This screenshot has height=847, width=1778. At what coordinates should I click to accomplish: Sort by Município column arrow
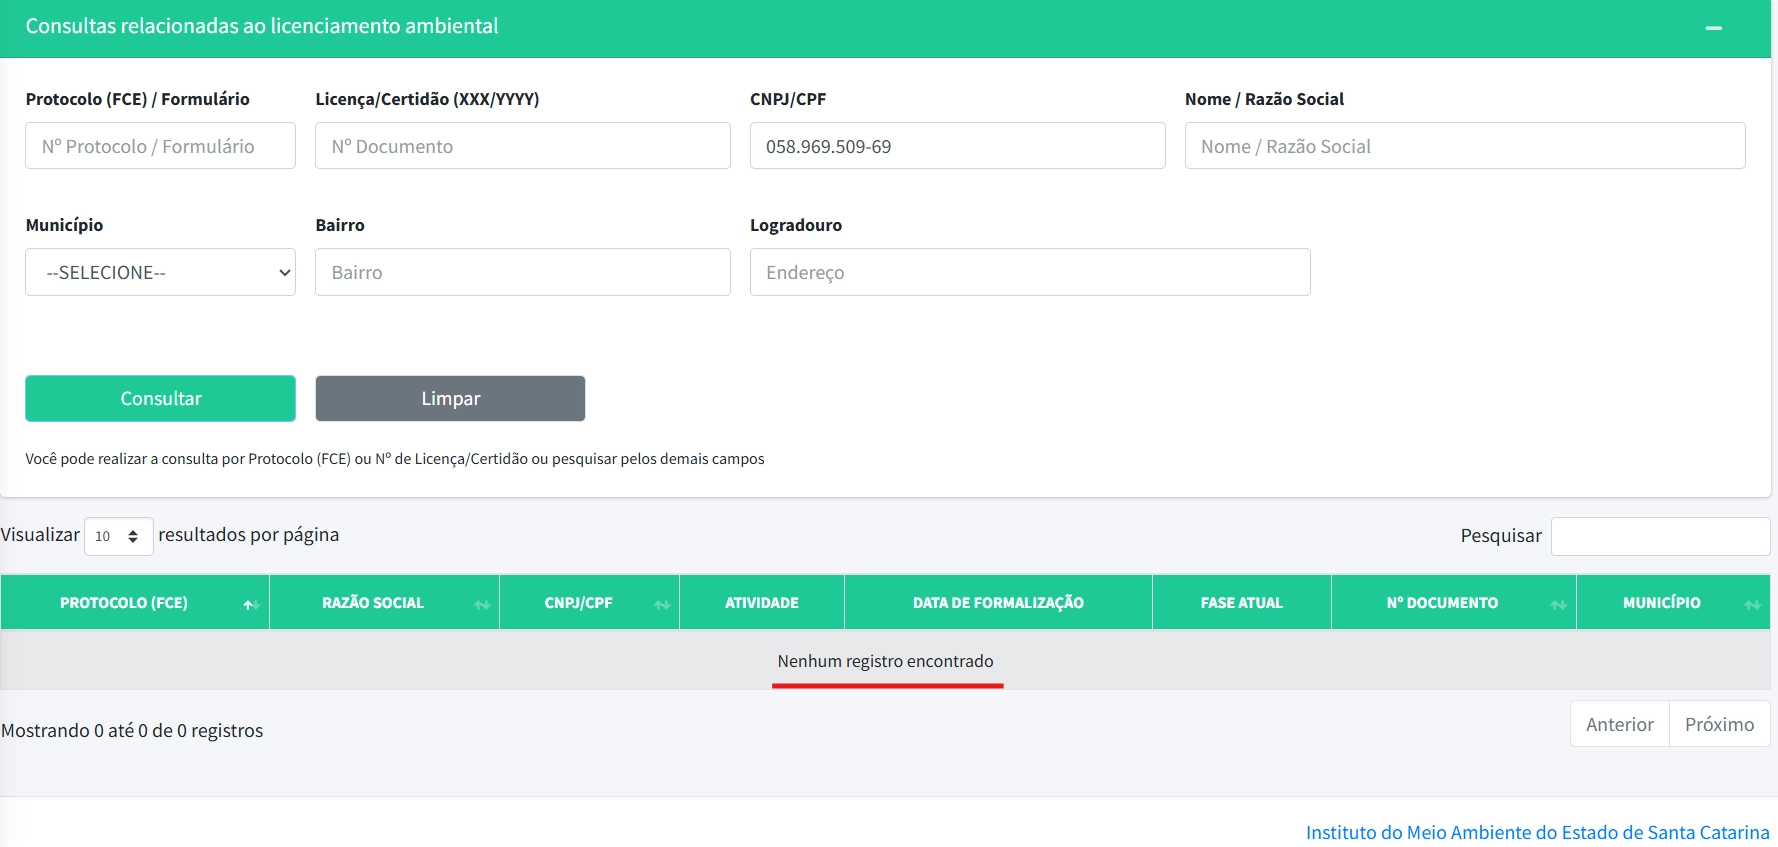pyautogui.click(x=1752, y=604)
